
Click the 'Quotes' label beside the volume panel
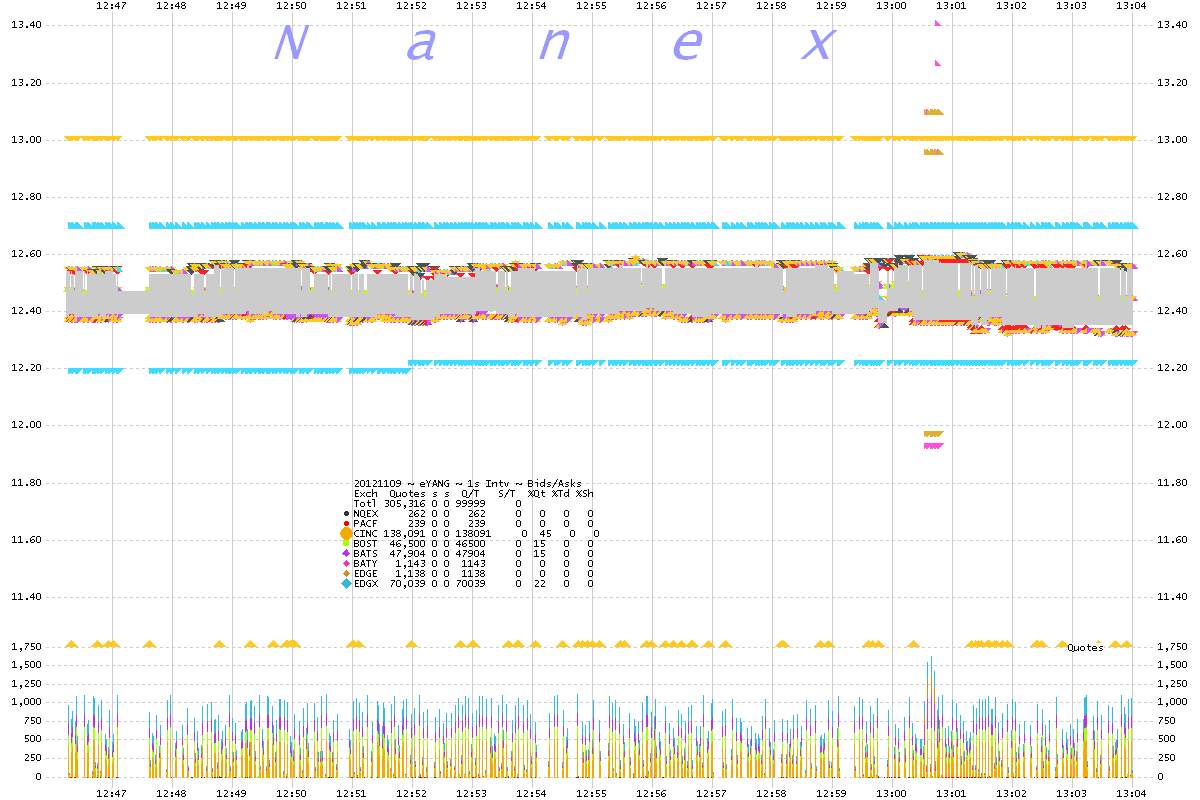point(1085,648)
